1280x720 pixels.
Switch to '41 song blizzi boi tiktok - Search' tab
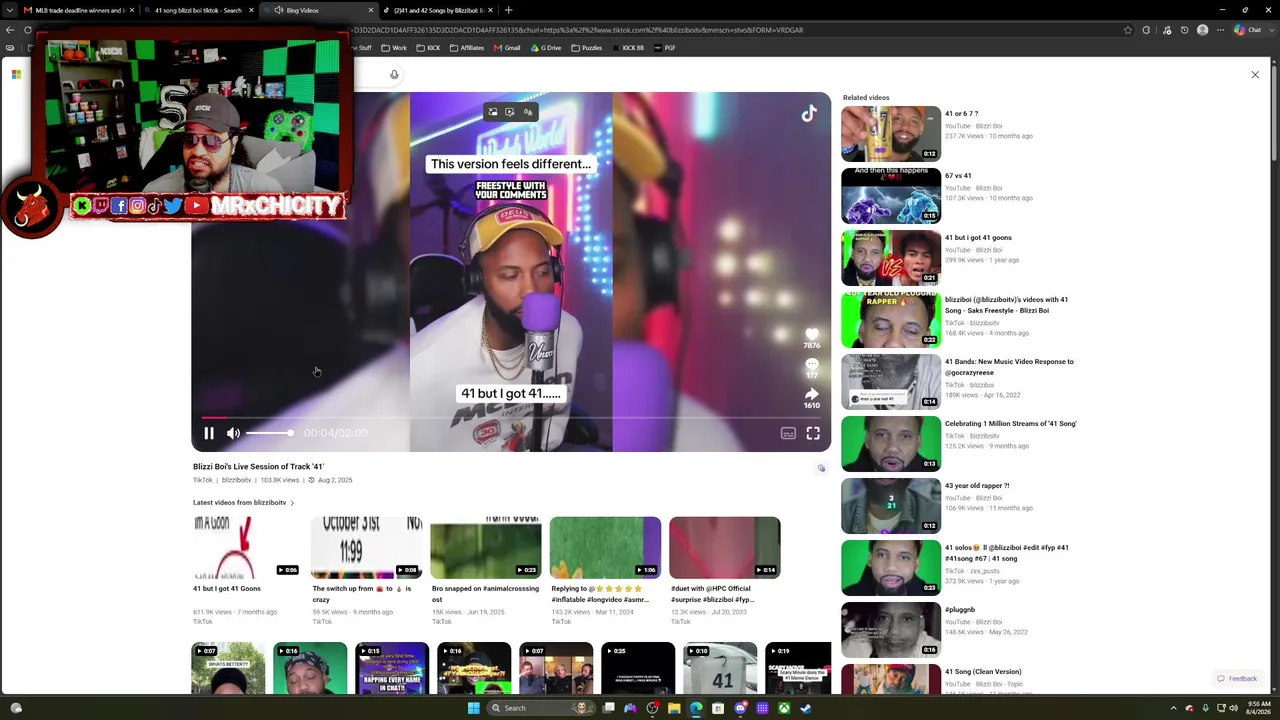coord(199,10)
